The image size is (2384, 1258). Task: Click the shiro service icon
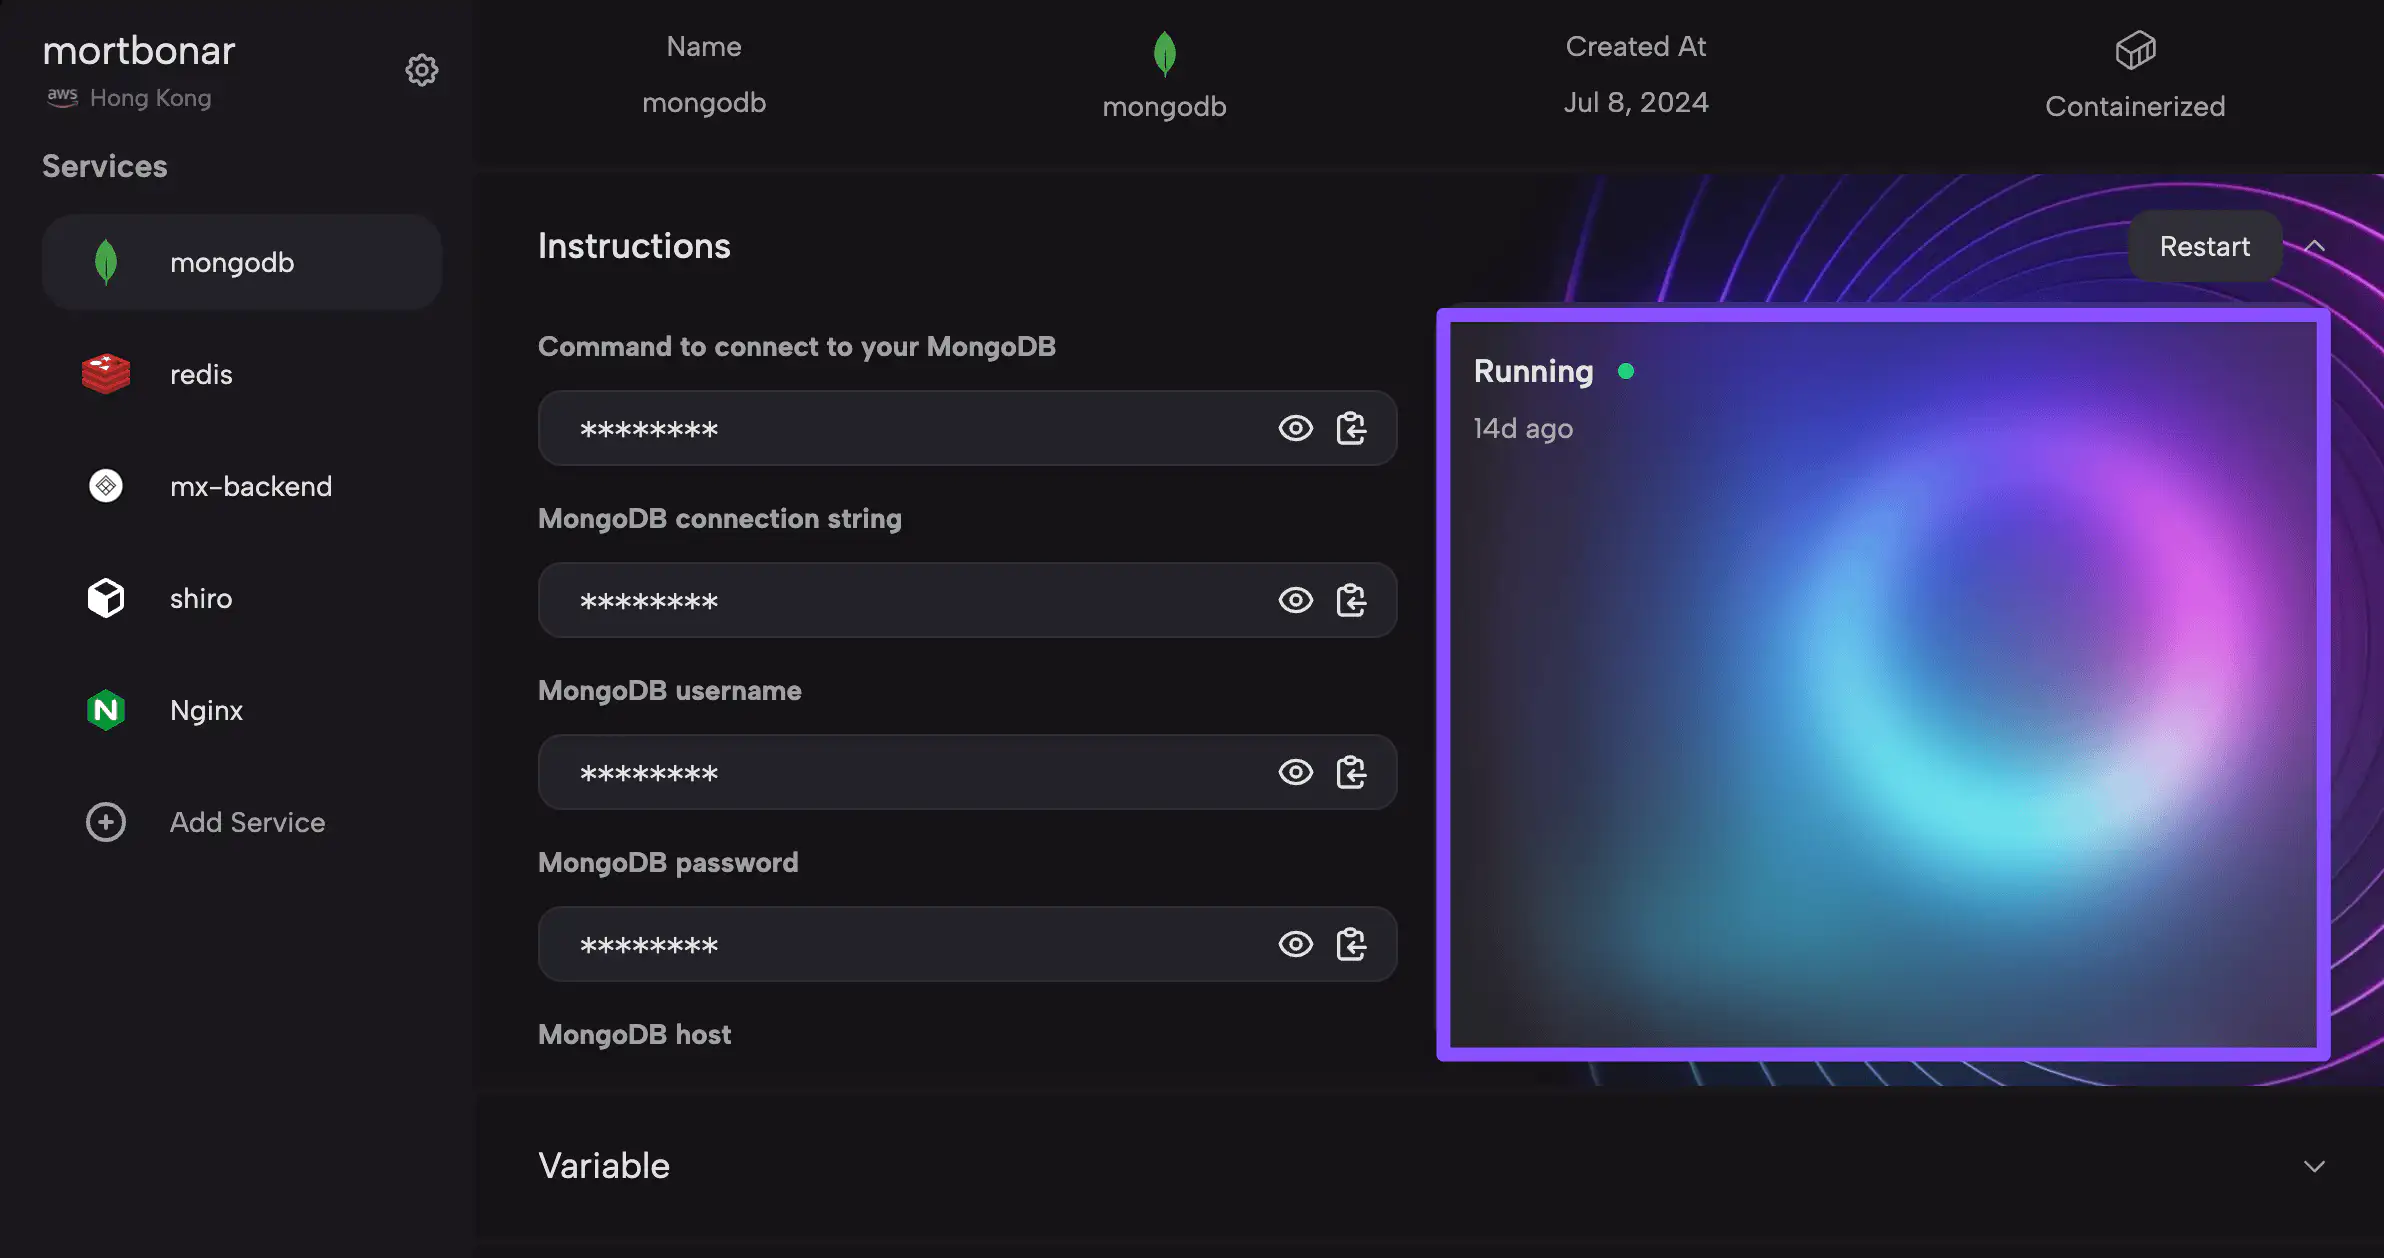(106, 597)
